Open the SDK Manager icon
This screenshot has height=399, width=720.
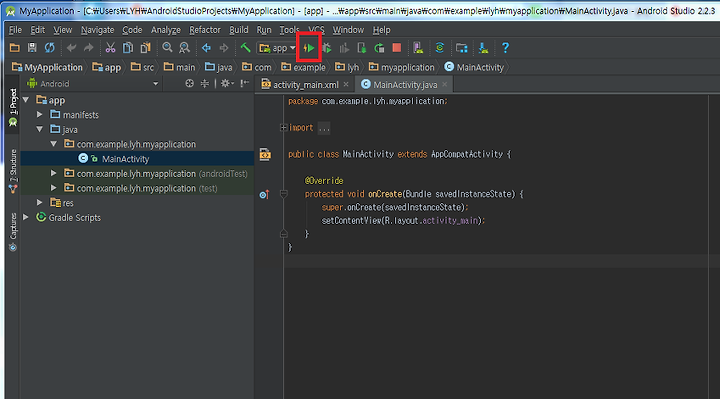coord(483,48)
